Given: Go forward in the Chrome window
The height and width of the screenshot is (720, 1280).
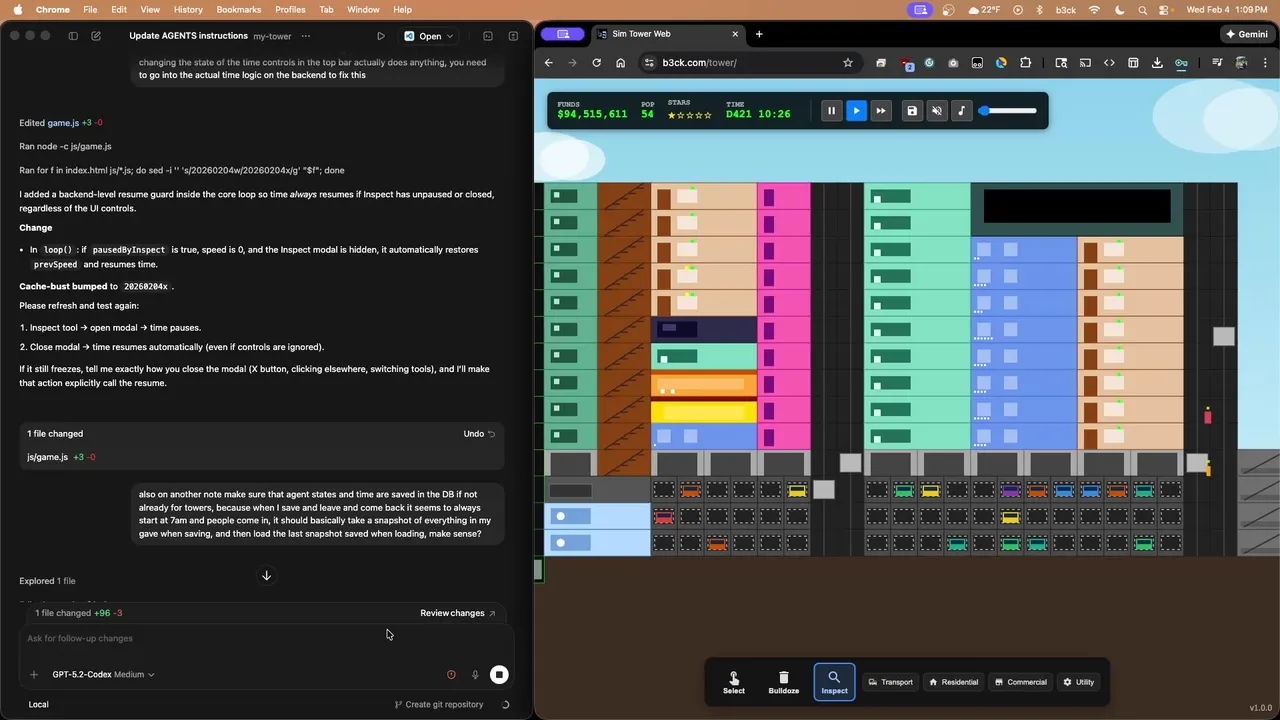Looking at the screenshot, I should (x=573, y=63).
